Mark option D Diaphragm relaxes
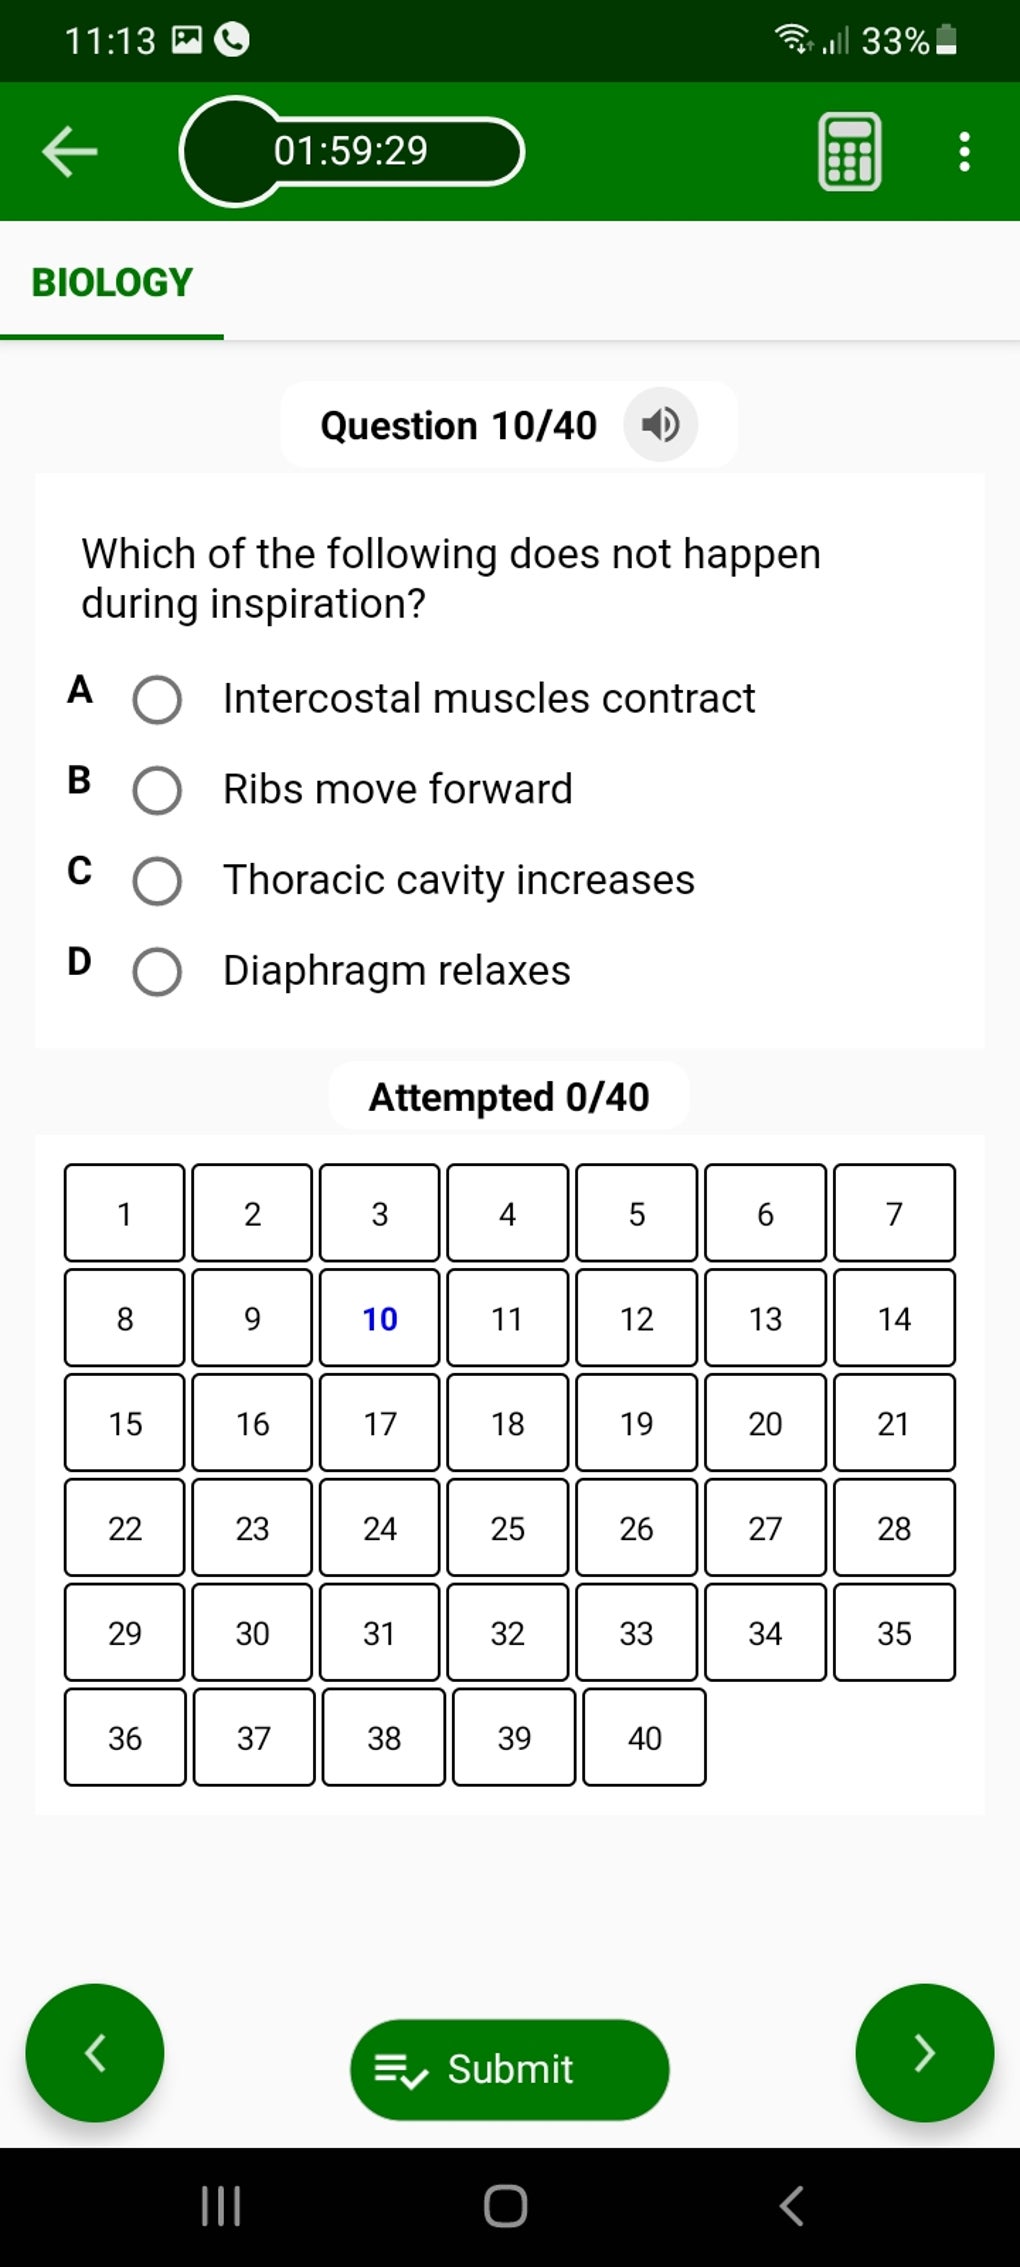The height and width of the screenshot is (2267, 1020). click(158, 972)
